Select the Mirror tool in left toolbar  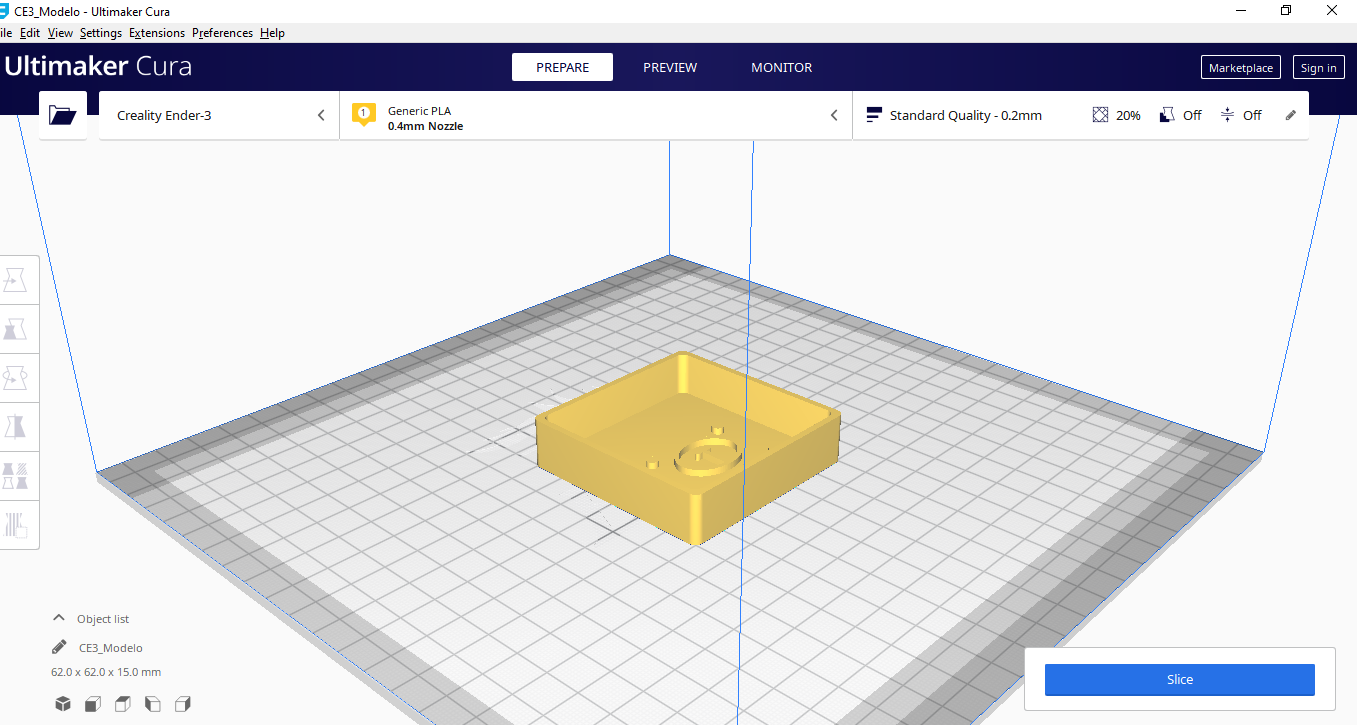pyautogui.click(x=16, y=427)
